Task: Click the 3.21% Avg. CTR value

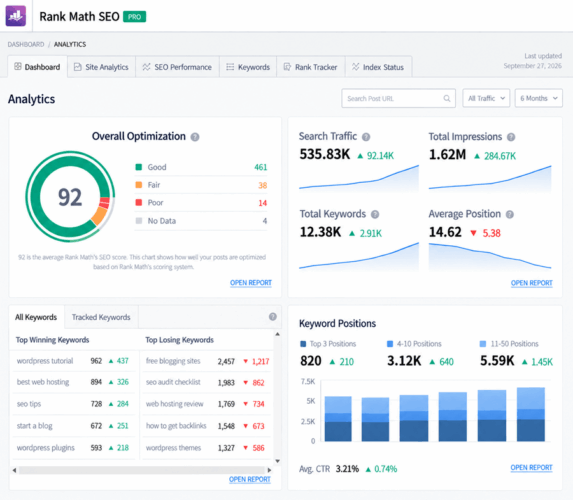Action: point(347,469)
